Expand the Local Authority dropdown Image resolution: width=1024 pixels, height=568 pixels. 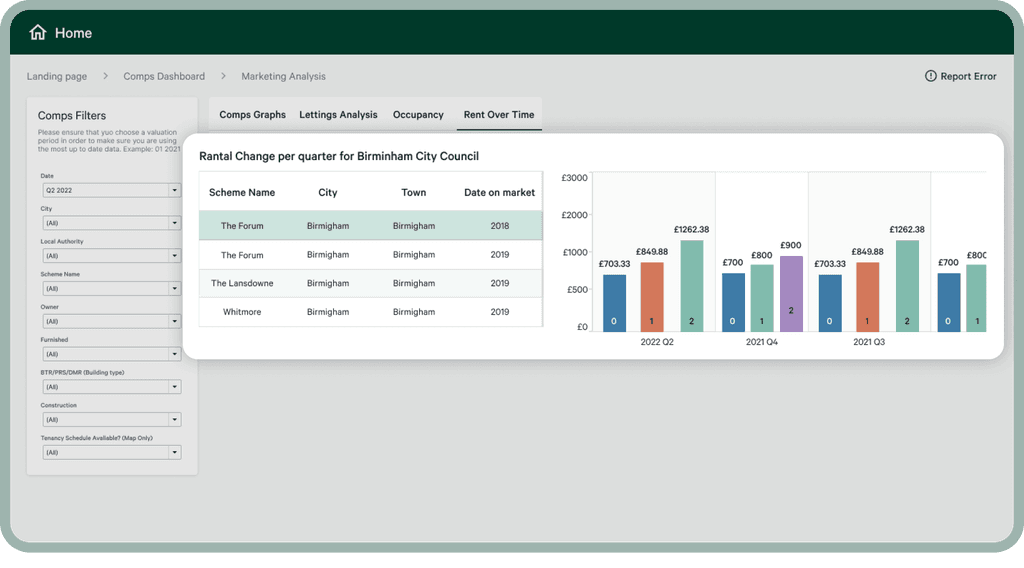tap(112, 255)
